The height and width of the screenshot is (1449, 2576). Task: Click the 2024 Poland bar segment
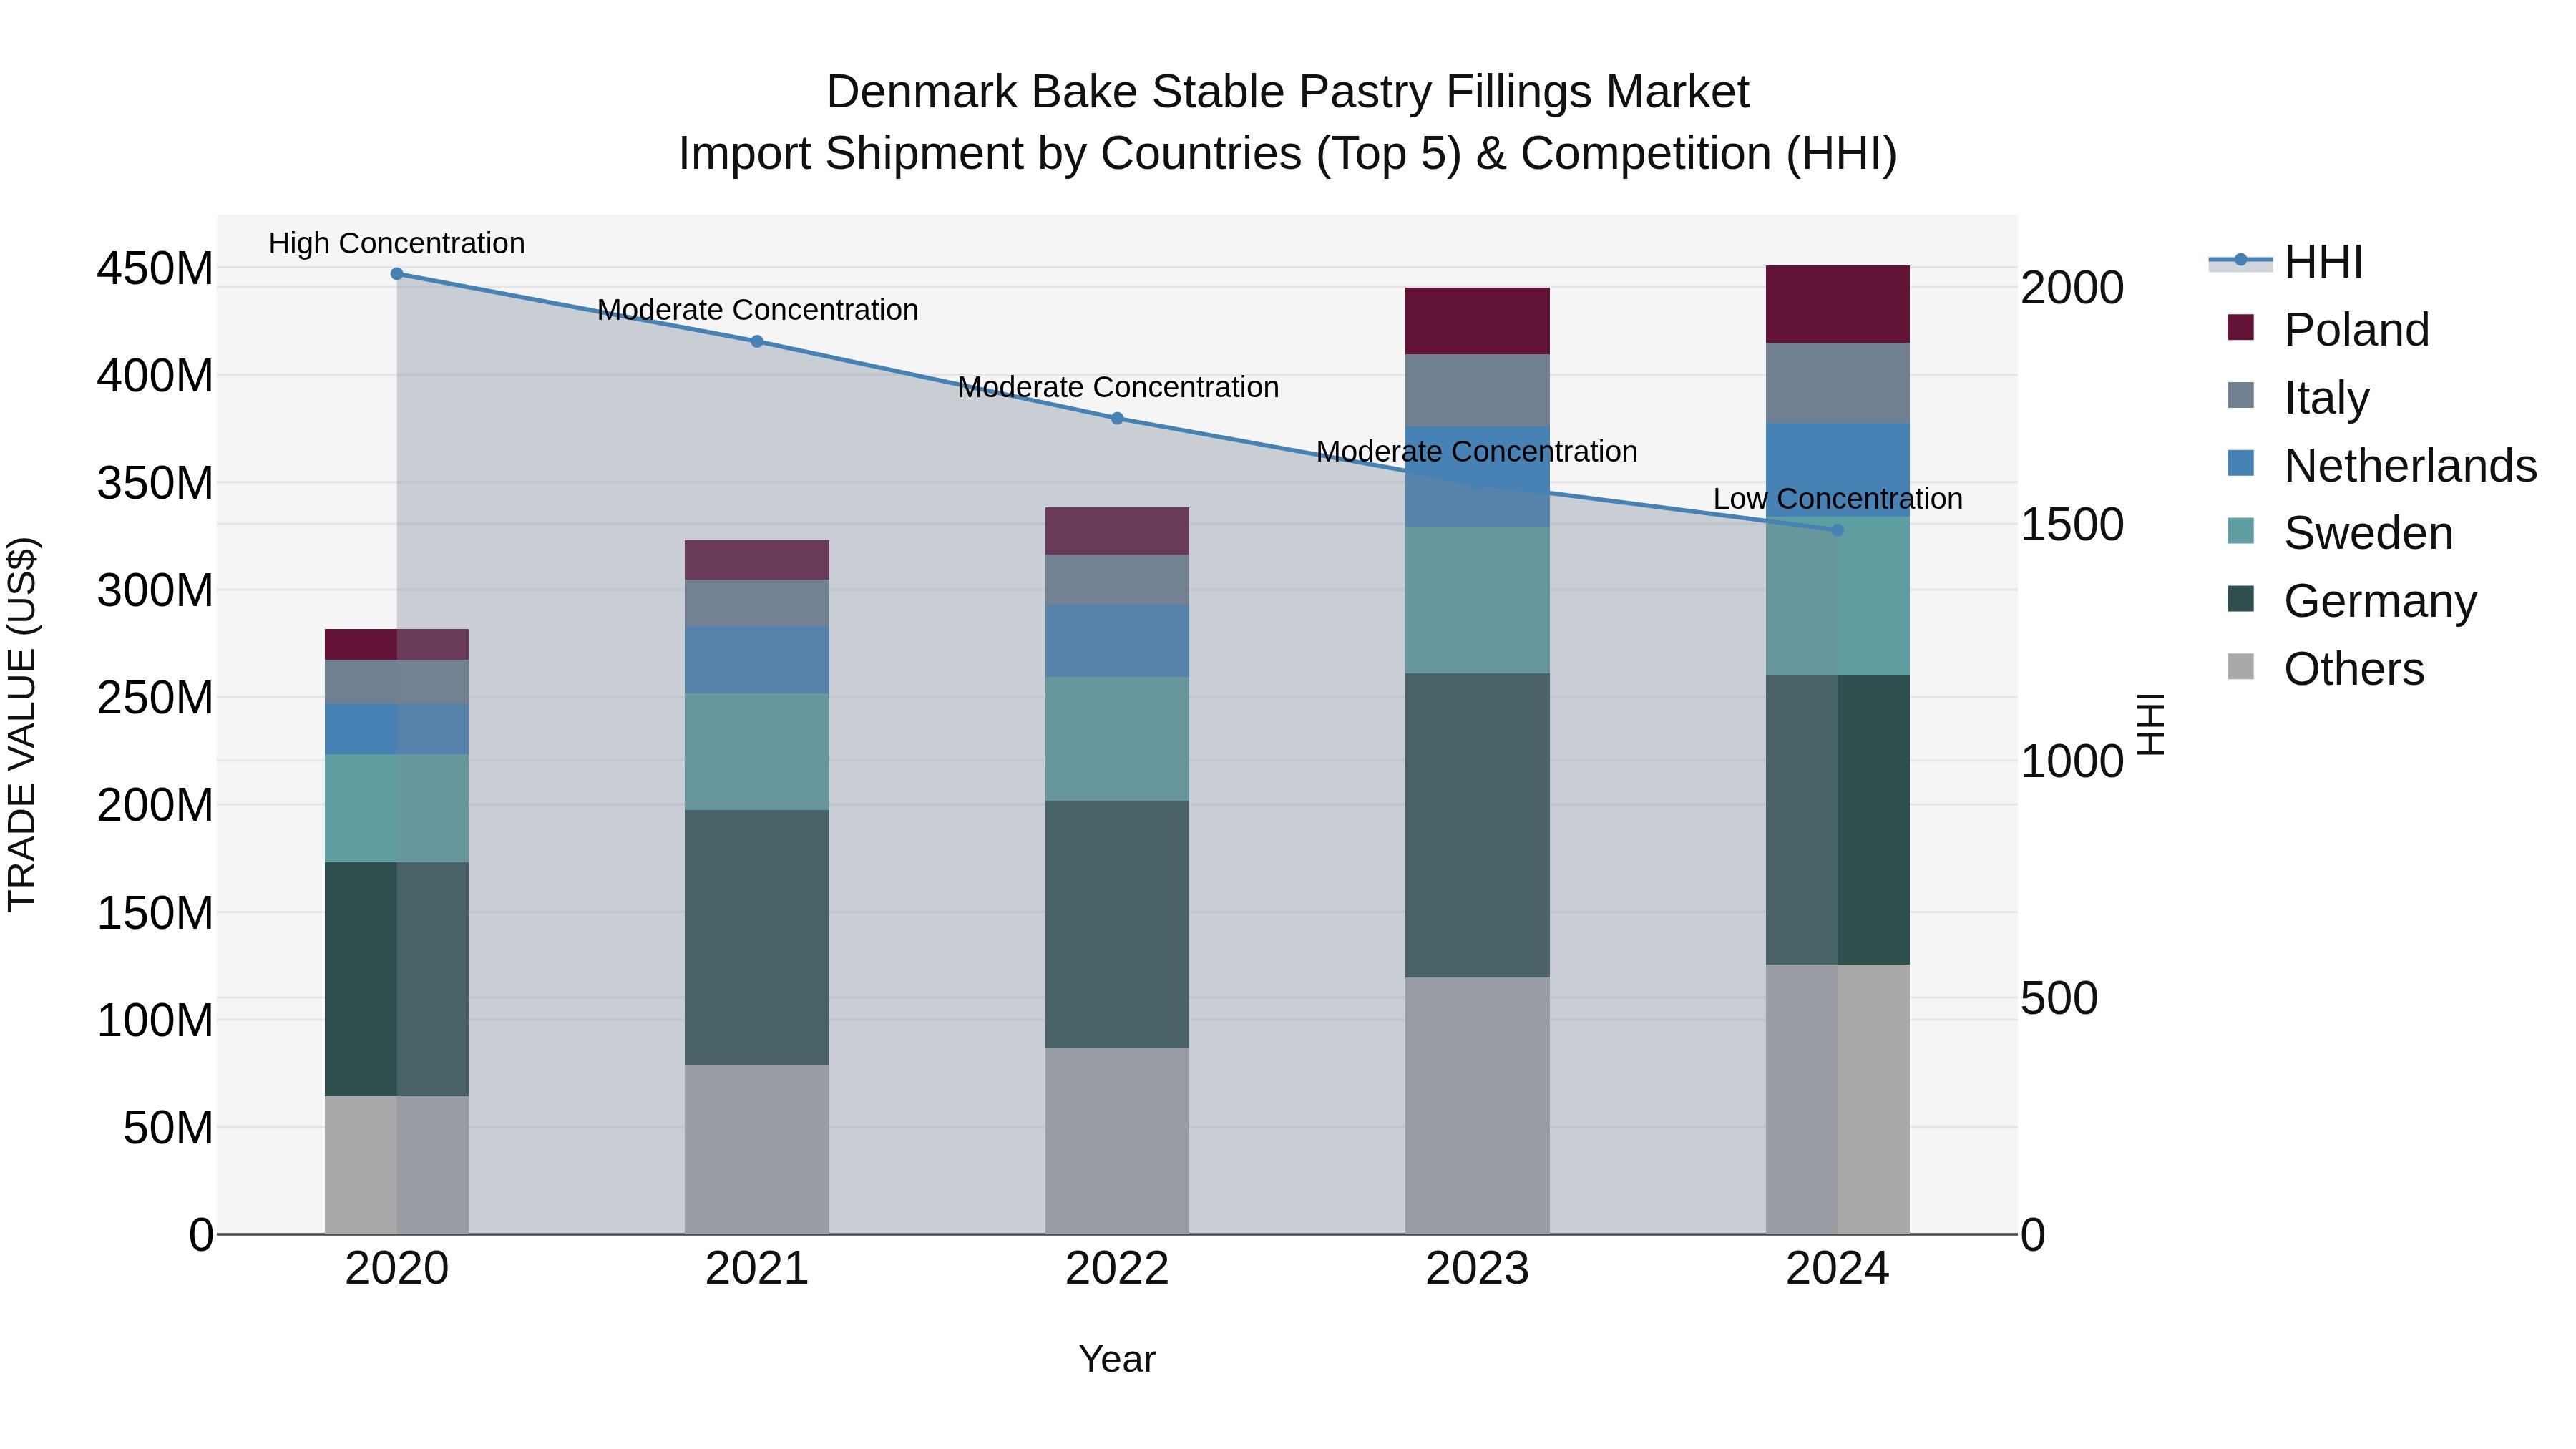click(x=1837, y=305)
